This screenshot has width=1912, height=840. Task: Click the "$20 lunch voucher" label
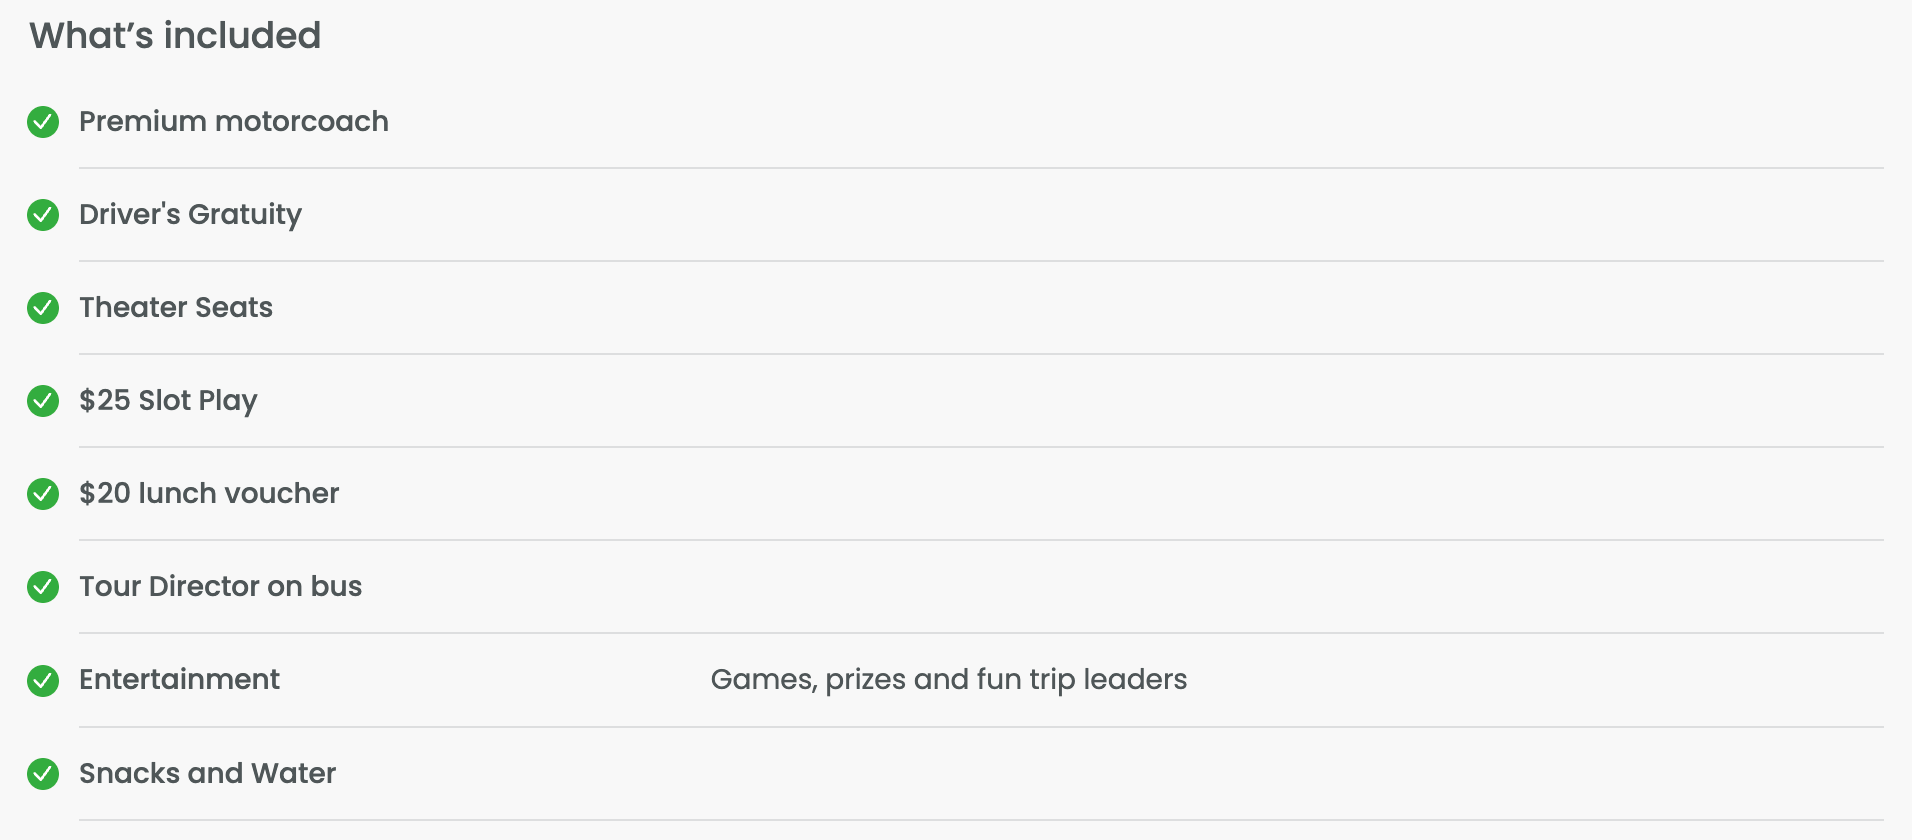[209, 494]
